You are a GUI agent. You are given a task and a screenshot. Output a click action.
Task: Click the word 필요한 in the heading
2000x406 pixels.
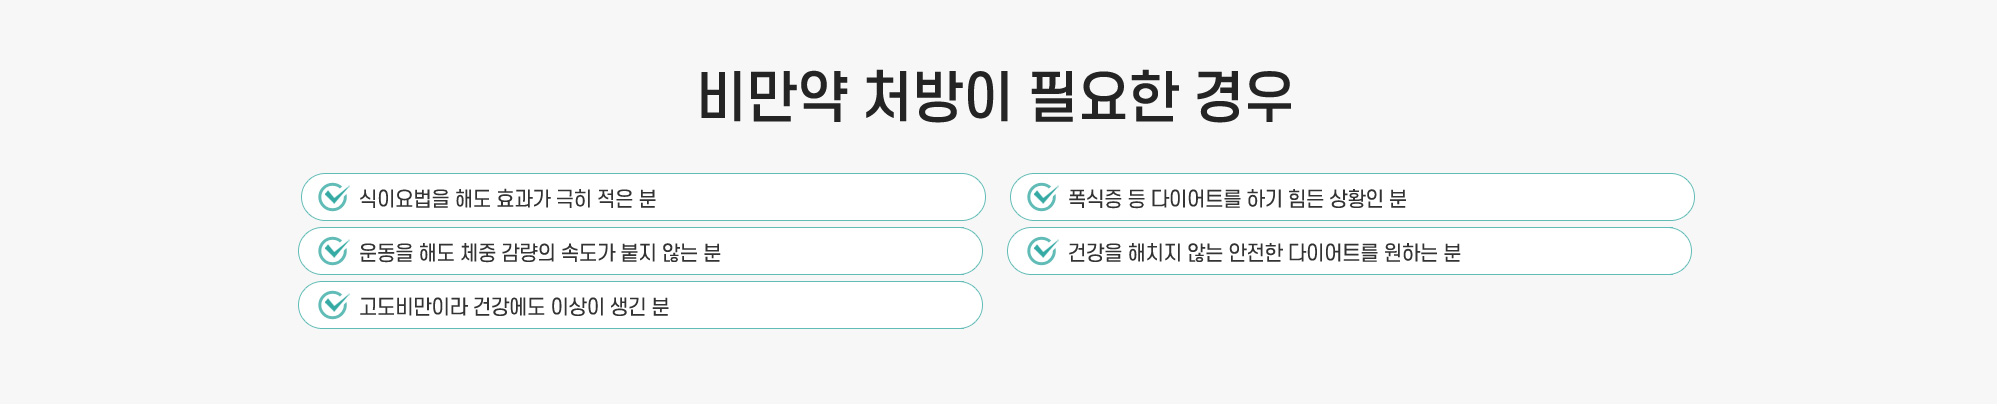pos(1103,97)
